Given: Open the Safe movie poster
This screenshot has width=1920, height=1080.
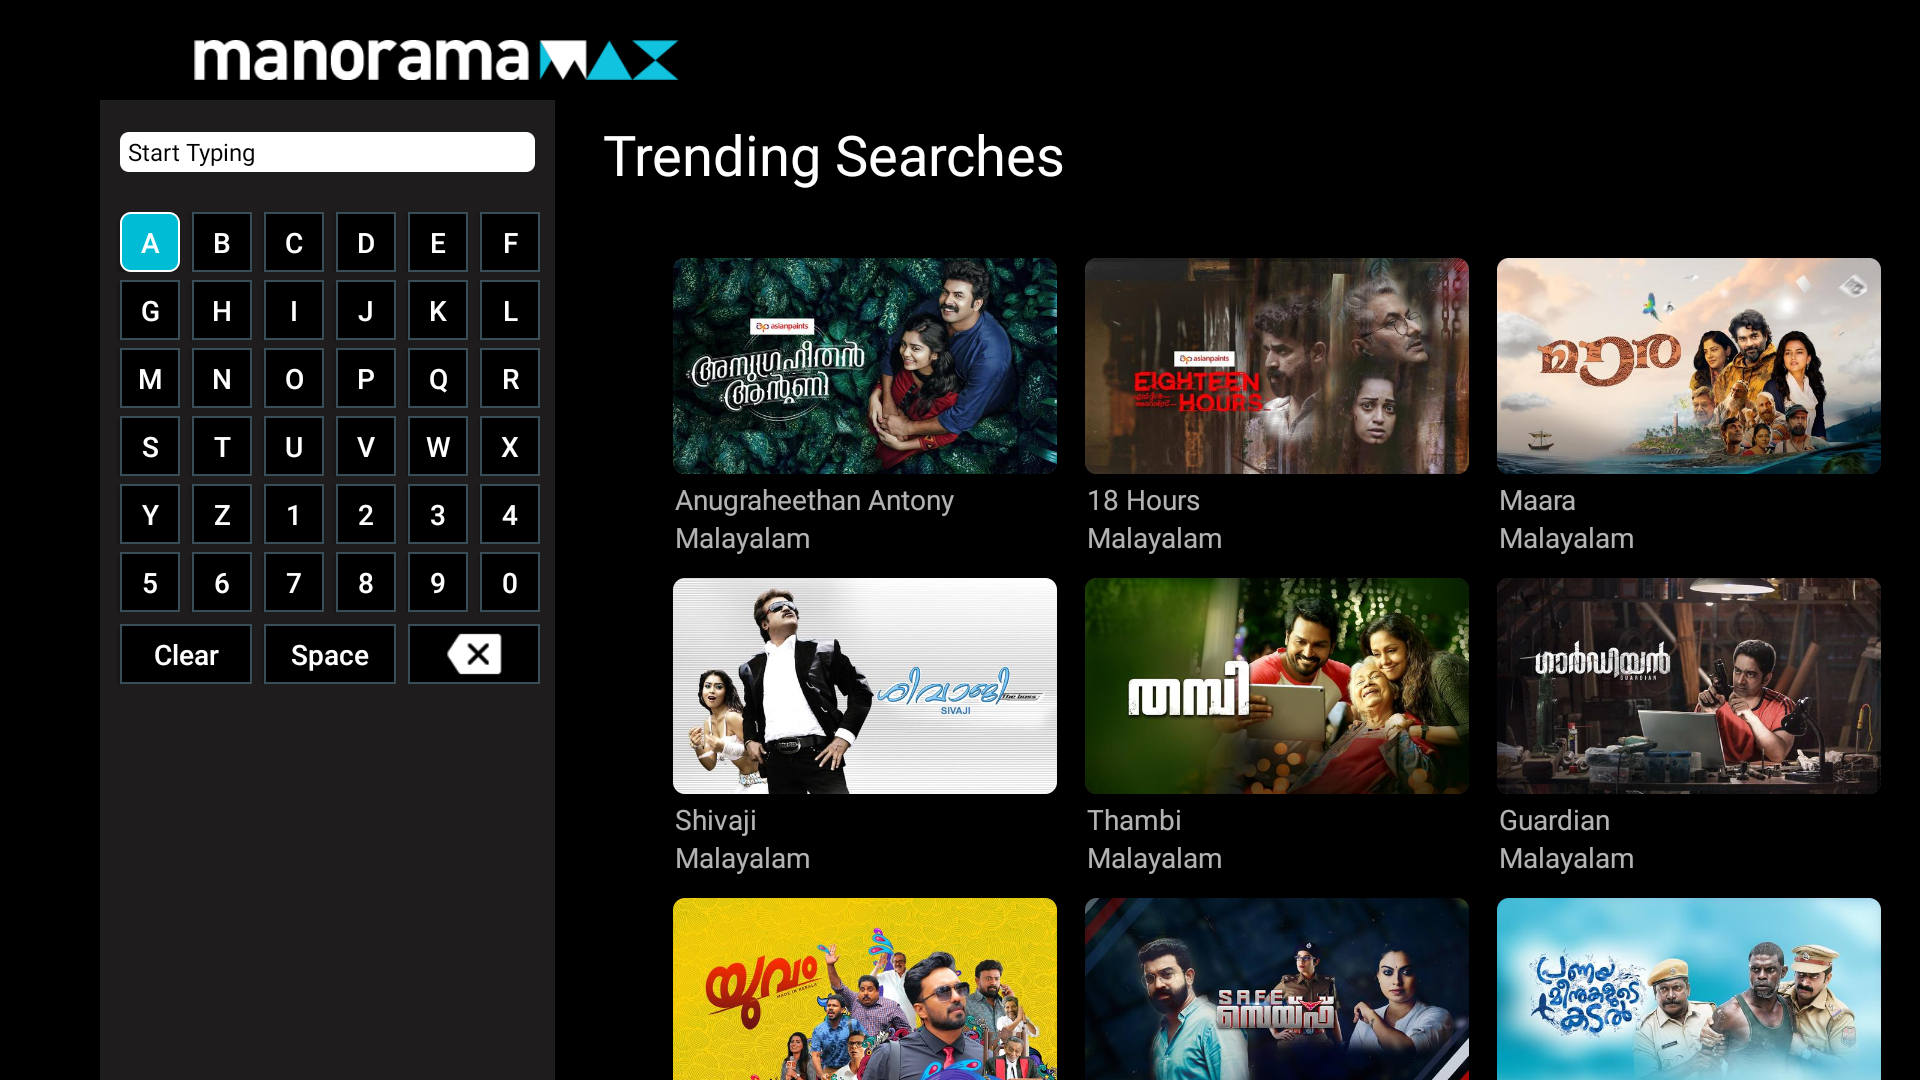Looking at the screenshot, I should (x=1277, y=989).
